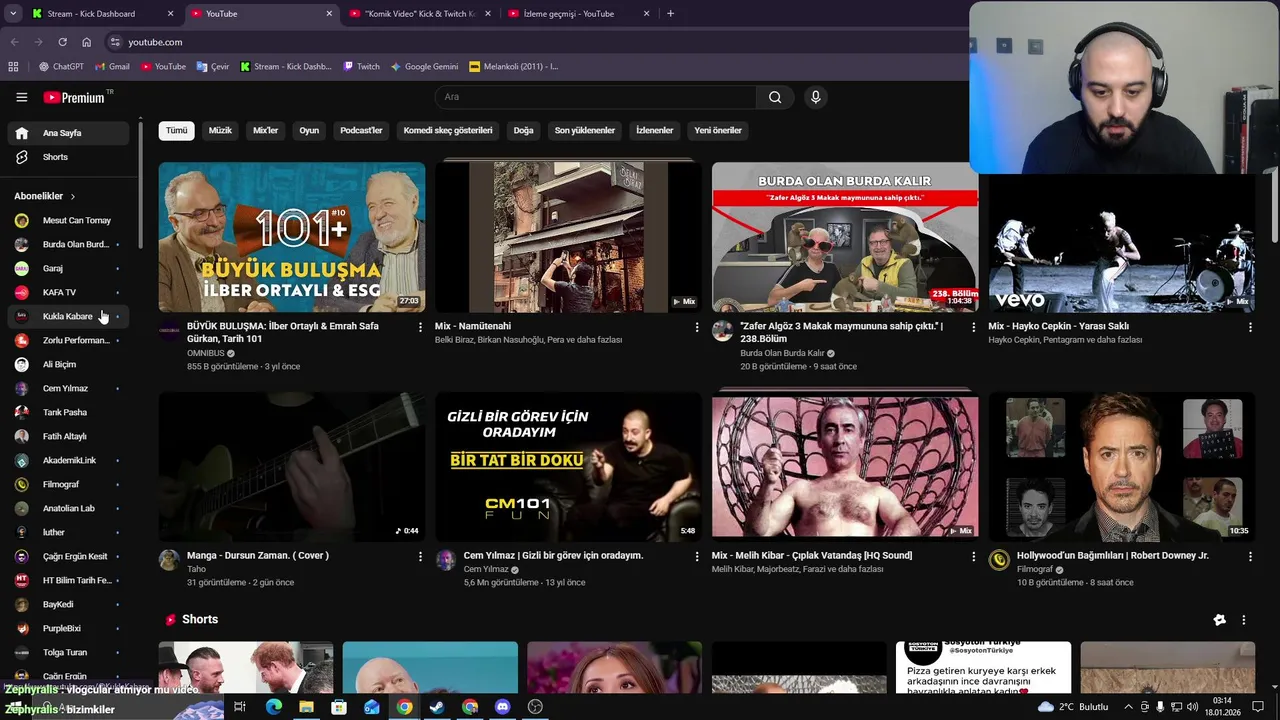Go to Chrome home page button
Image resolution: width=1280 pixels, height=720 pixels.
[86, 42]
